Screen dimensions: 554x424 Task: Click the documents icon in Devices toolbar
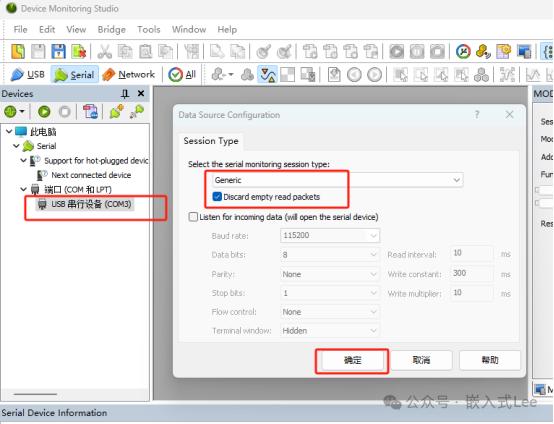pyautogui.click(x=90, y=112)
